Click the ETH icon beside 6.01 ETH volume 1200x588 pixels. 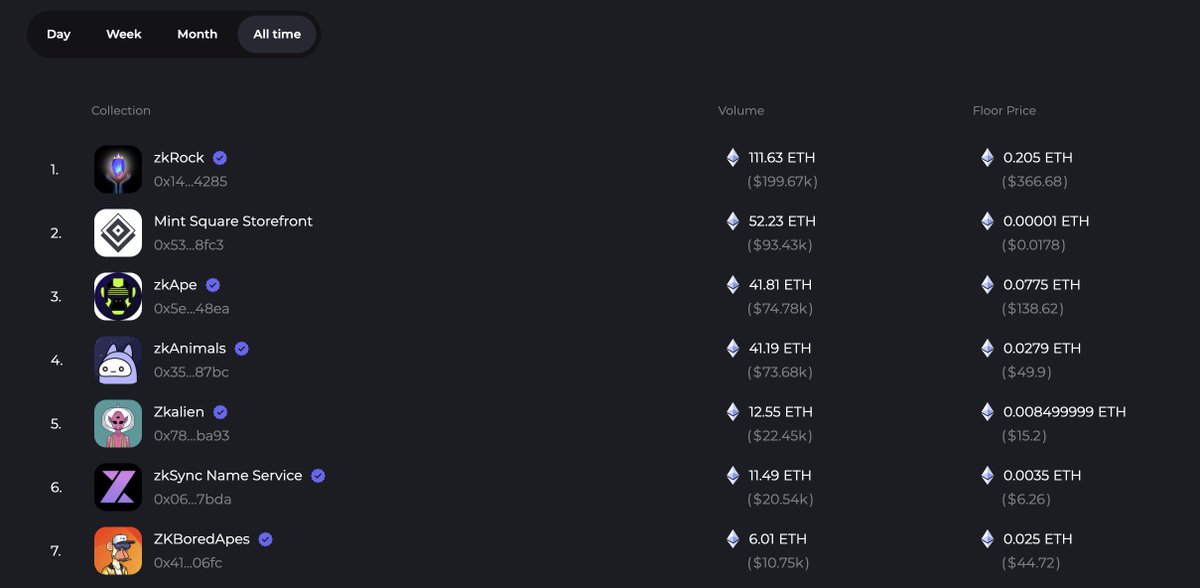click(x=733, y=538)
